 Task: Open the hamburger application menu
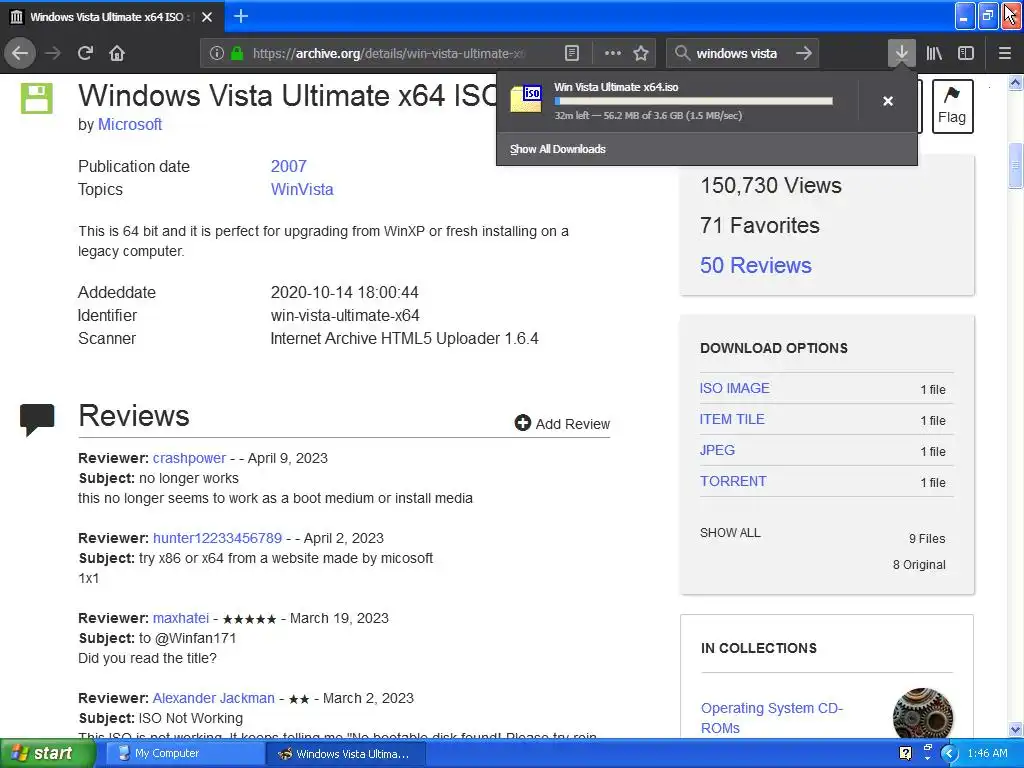[1005, 54]
